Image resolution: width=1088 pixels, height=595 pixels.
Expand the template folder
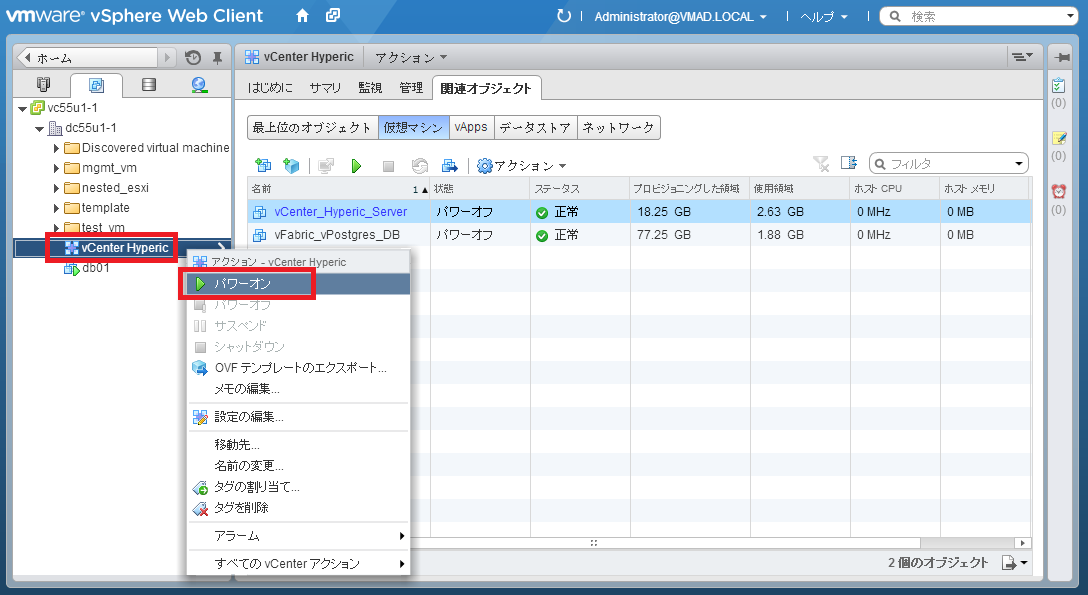pyautogui.click(x=56, y=208)
